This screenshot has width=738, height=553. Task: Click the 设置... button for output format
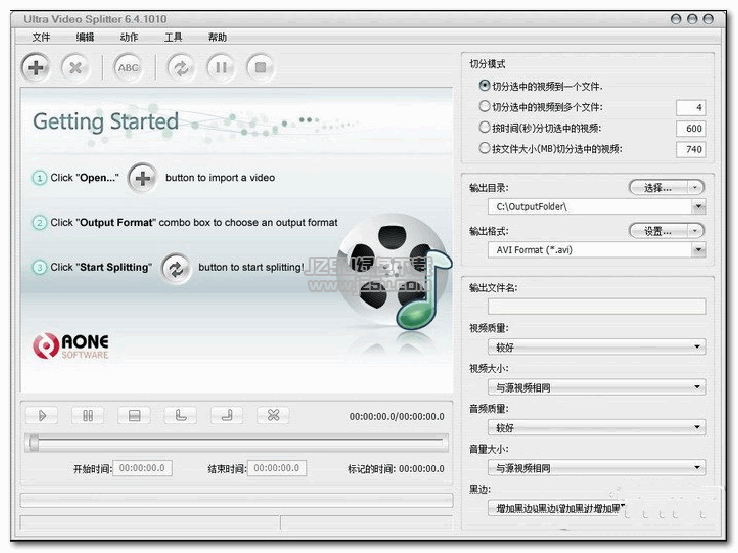pos(666,230)
